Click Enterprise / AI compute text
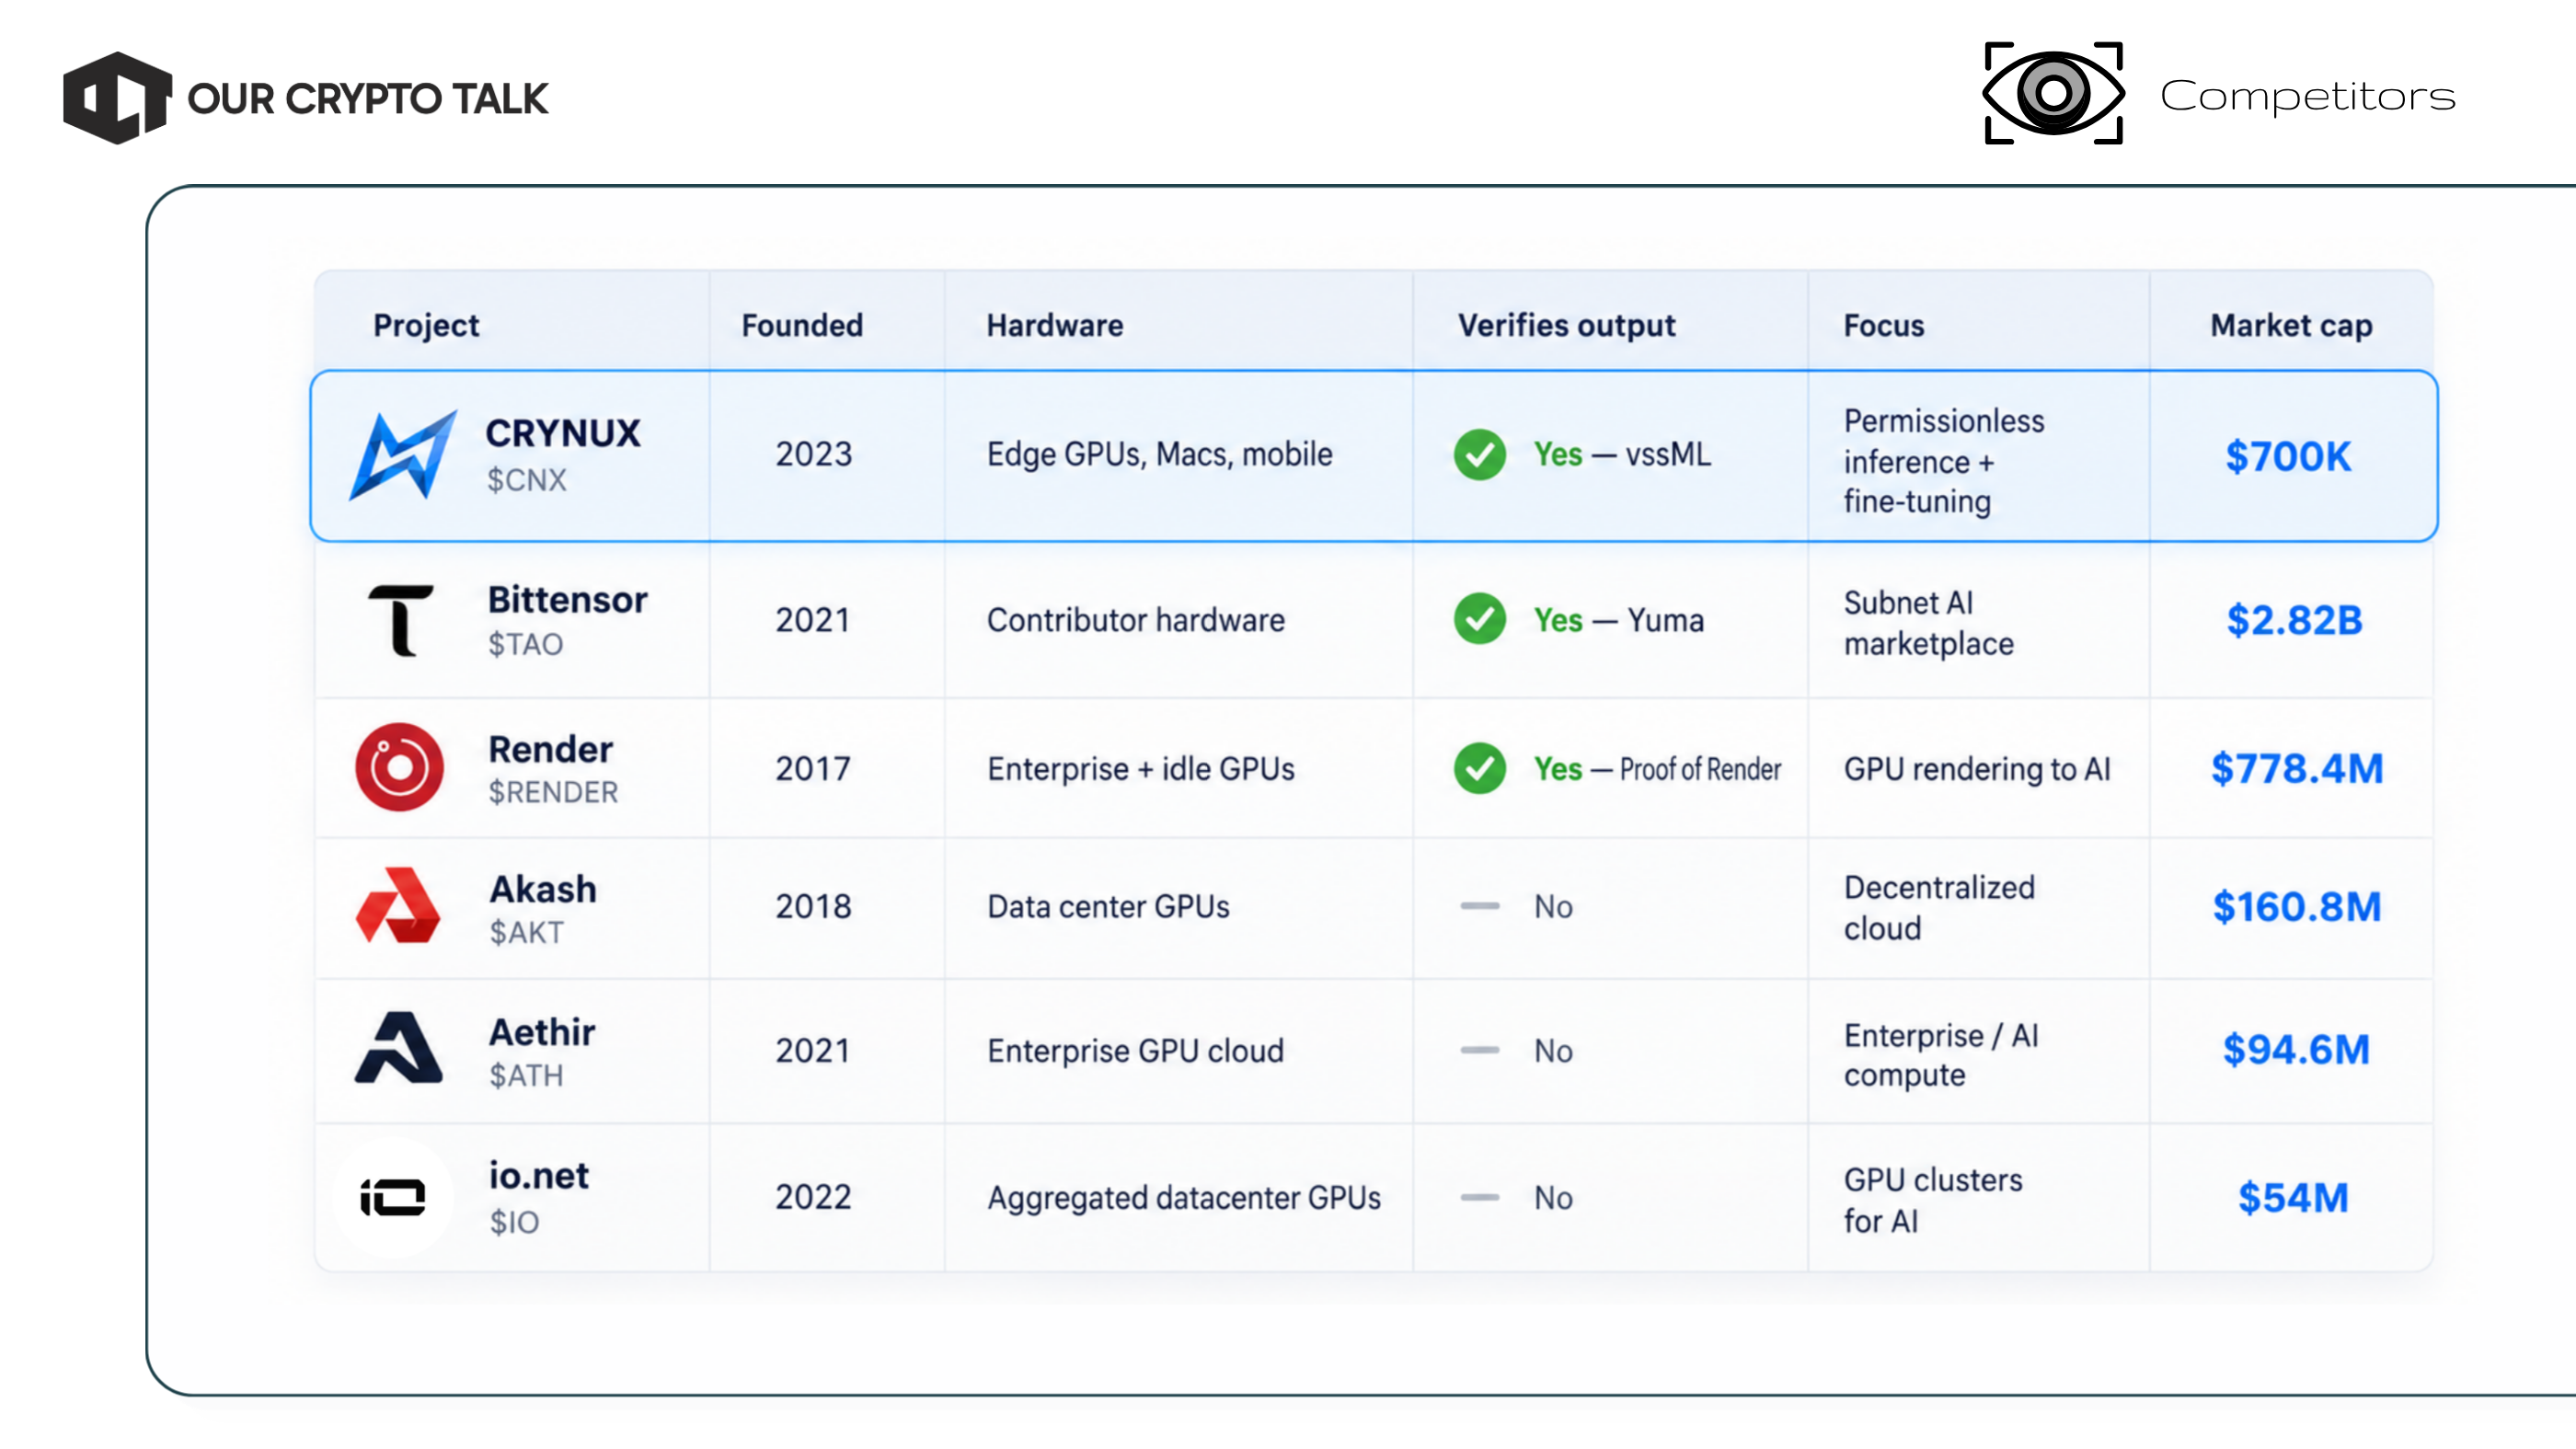 (1941, 1055)
